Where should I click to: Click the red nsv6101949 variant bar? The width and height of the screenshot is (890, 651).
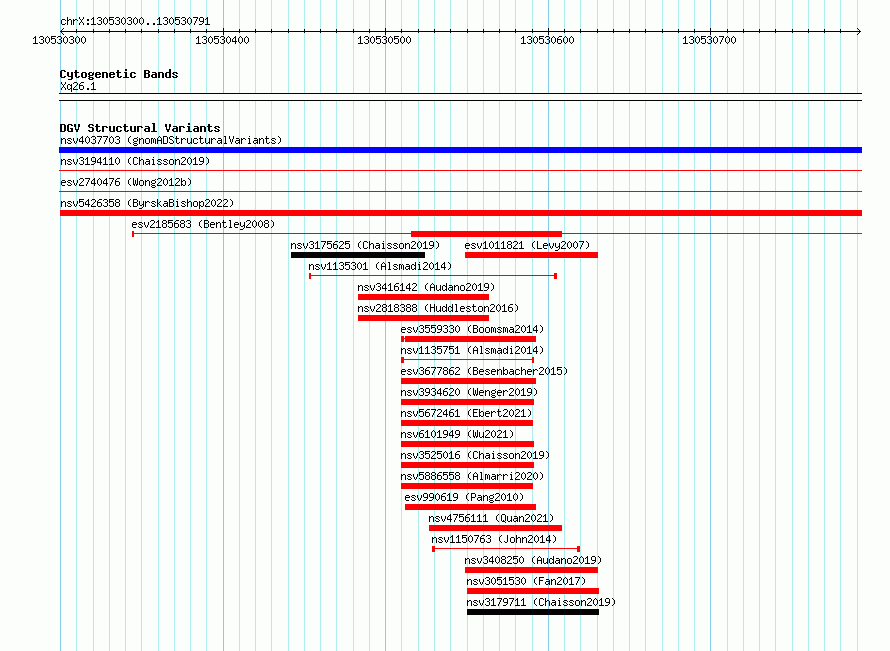(x=468, y=444)
